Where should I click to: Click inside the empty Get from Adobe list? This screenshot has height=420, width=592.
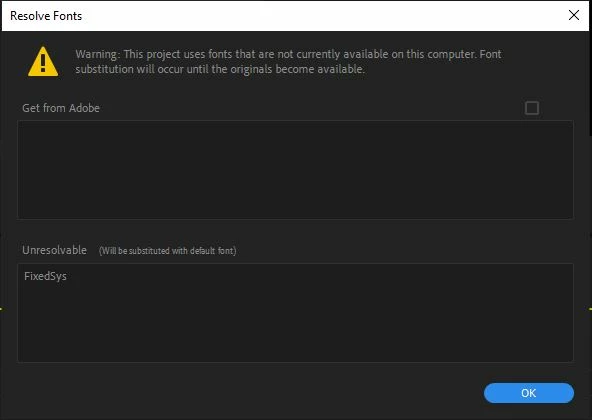(295, 170)
